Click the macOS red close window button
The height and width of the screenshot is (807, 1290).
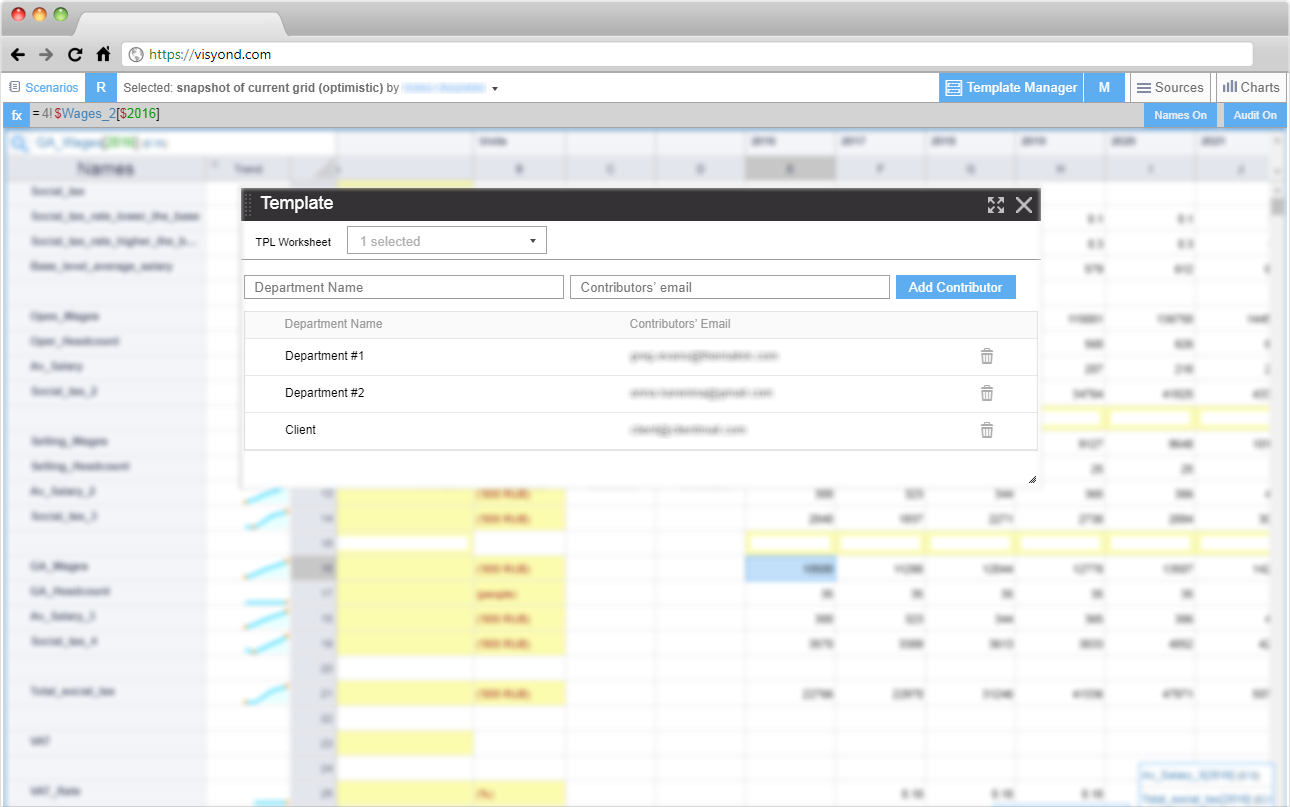click(20, 15)
